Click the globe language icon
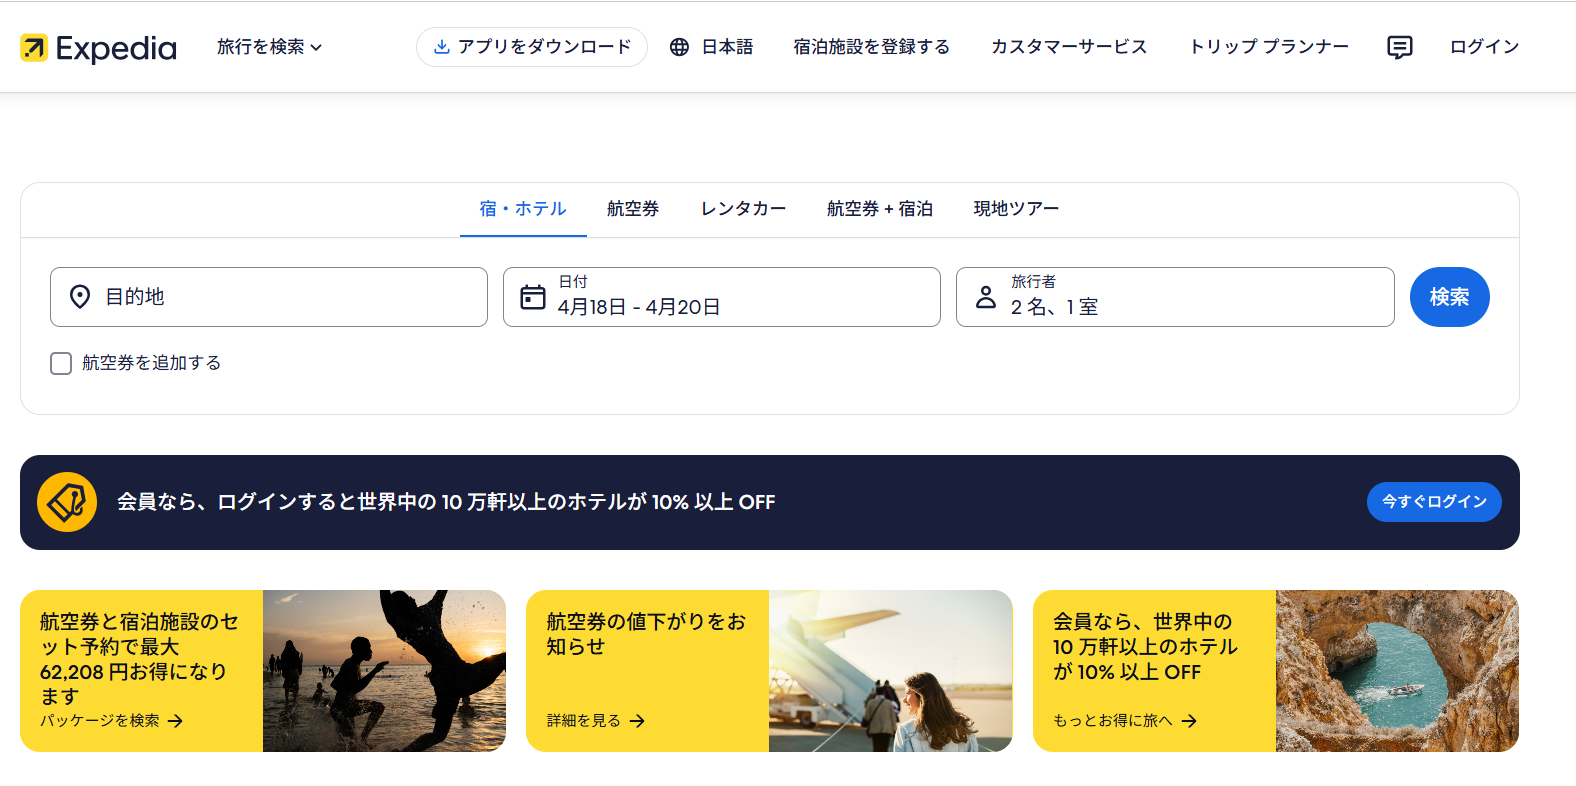The height and width of the screenshot is (786, 1576). pos(679,47)
